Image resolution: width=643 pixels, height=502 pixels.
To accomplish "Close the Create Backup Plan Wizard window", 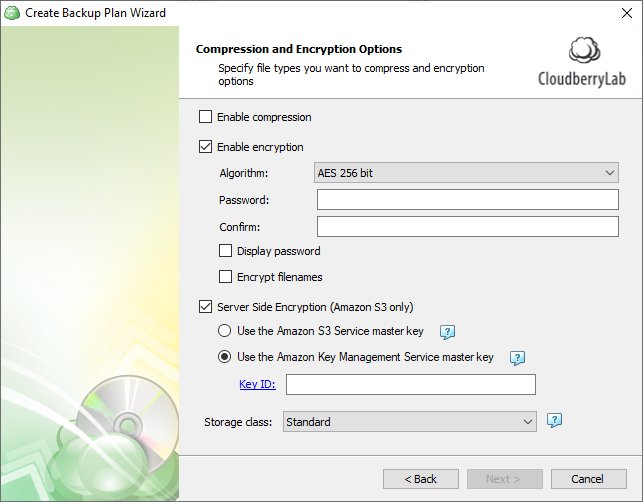I will click(x=627, y=13).
